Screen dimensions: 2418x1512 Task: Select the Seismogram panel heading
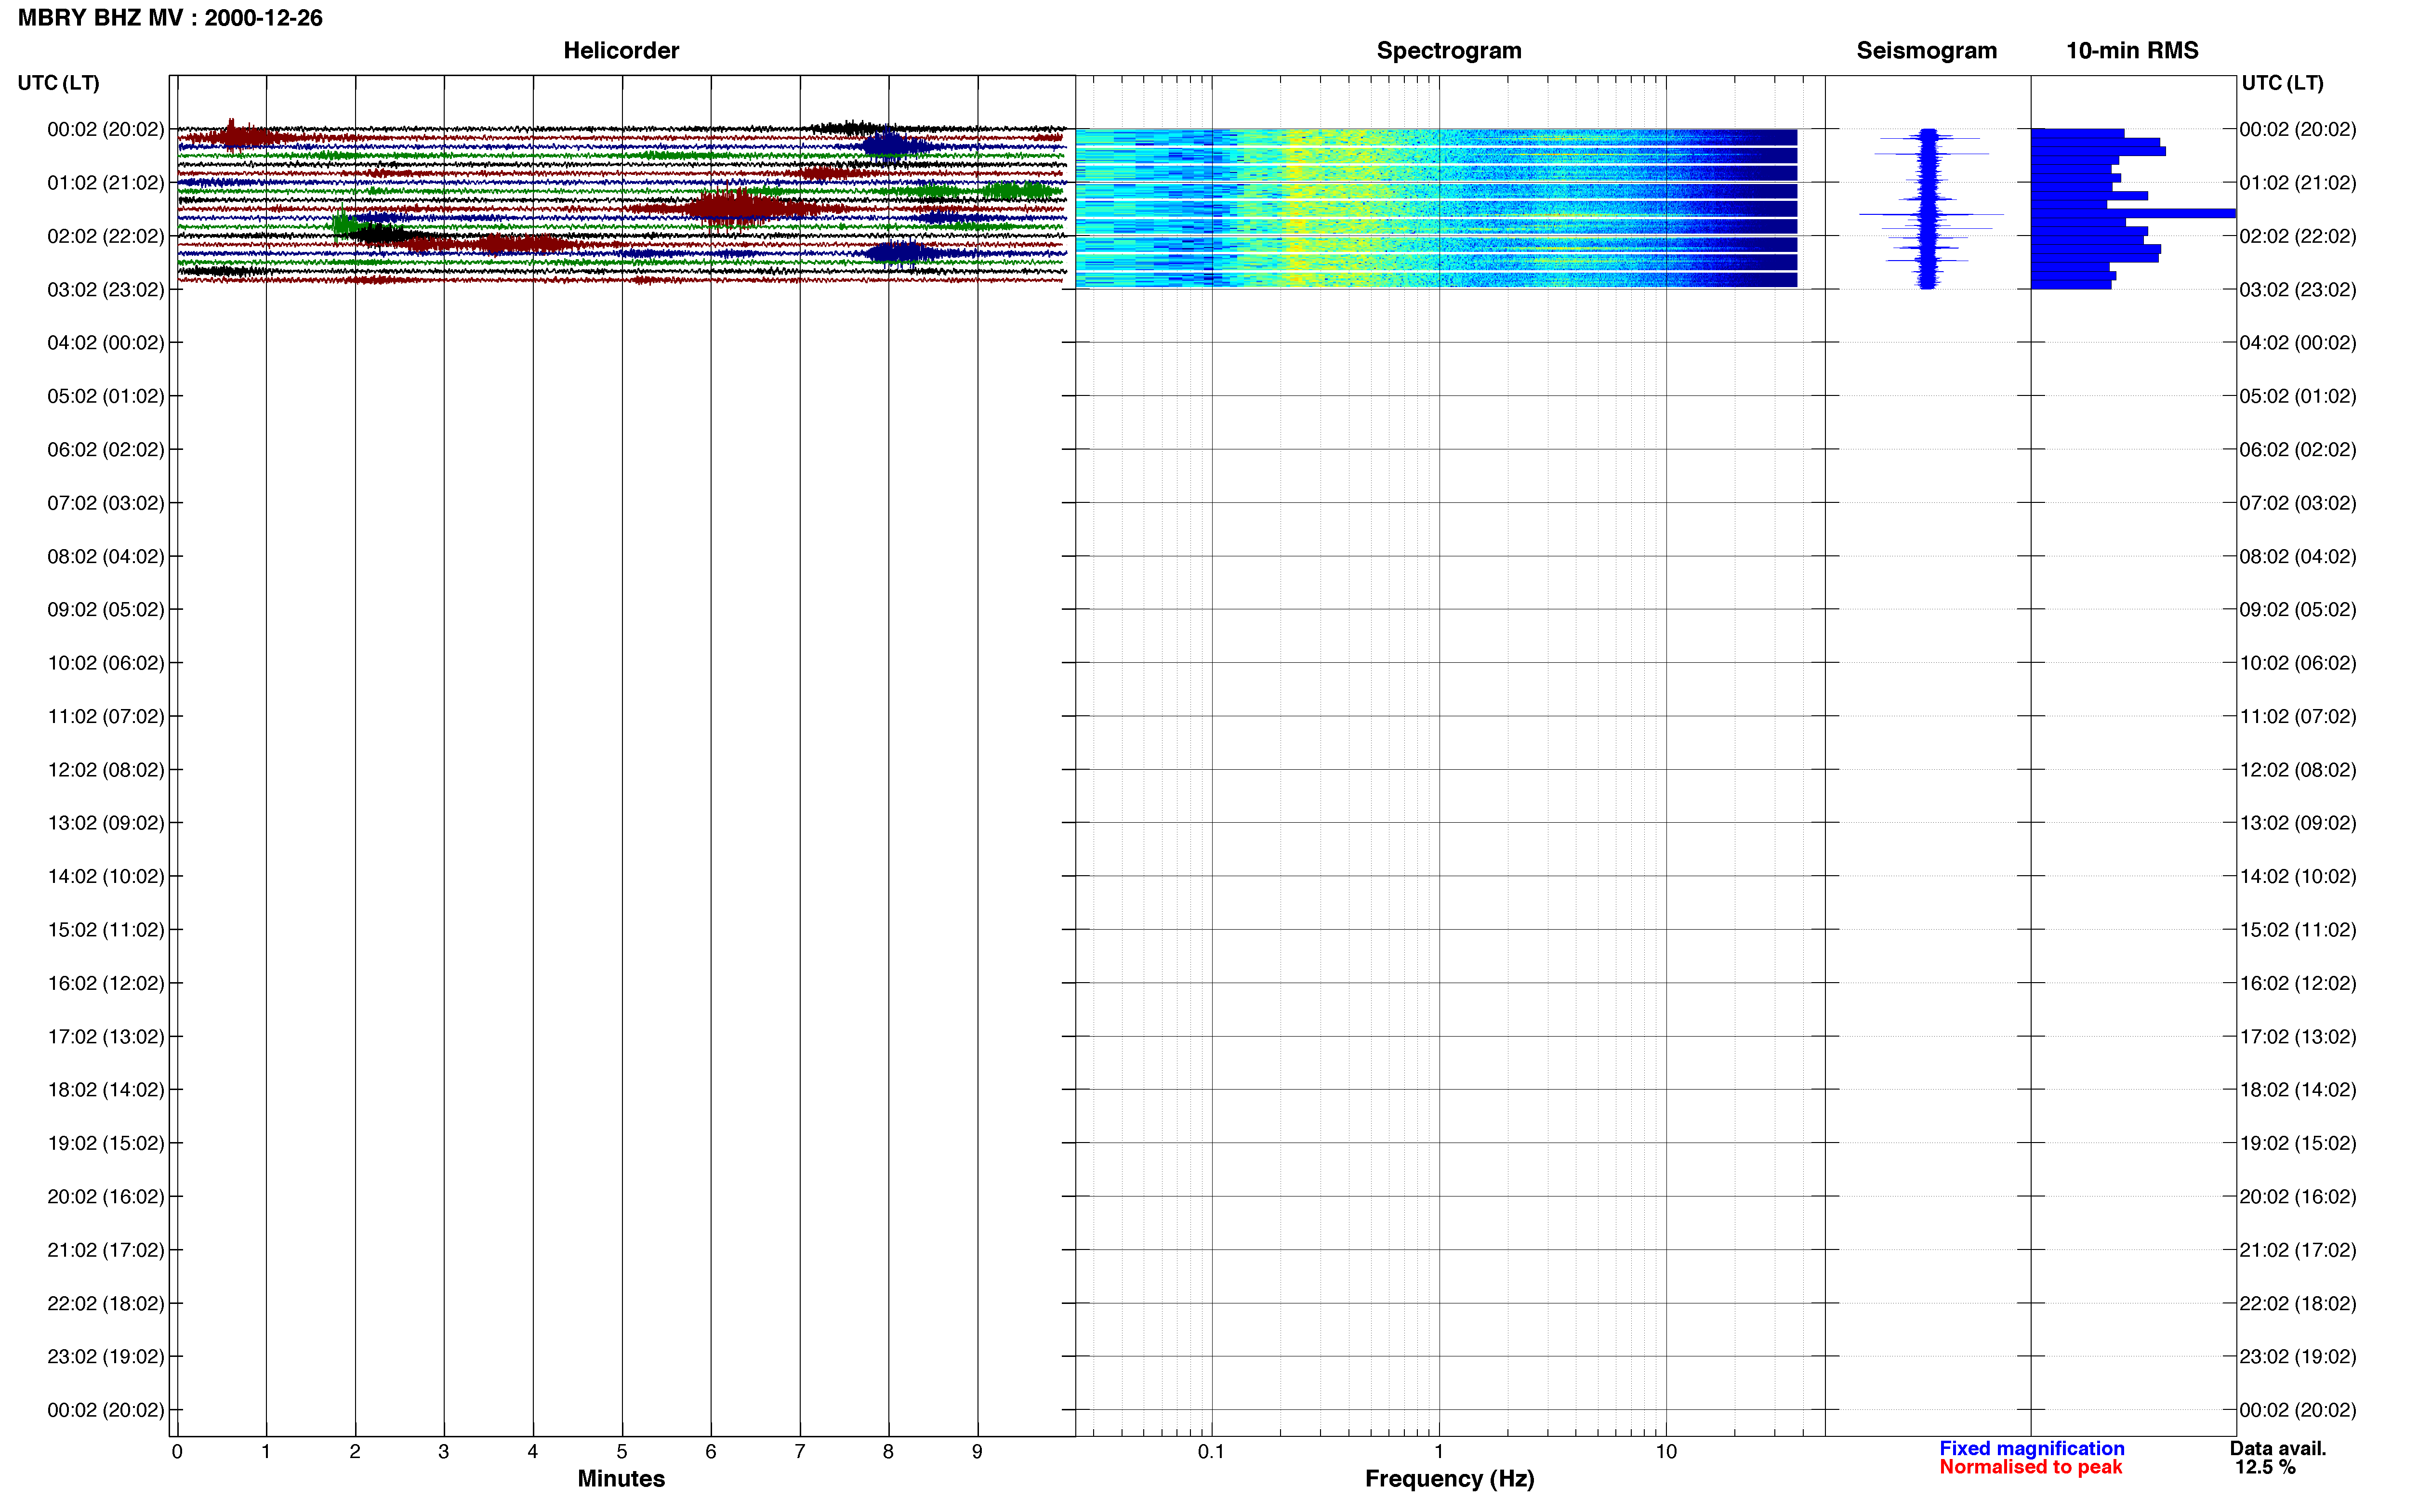(x=1926, y=51)
